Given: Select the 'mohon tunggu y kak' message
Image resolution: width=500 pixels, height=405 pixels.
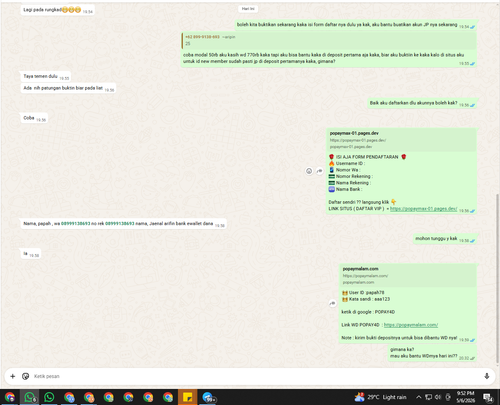Looking at the screenshot, I should [445, 239].
